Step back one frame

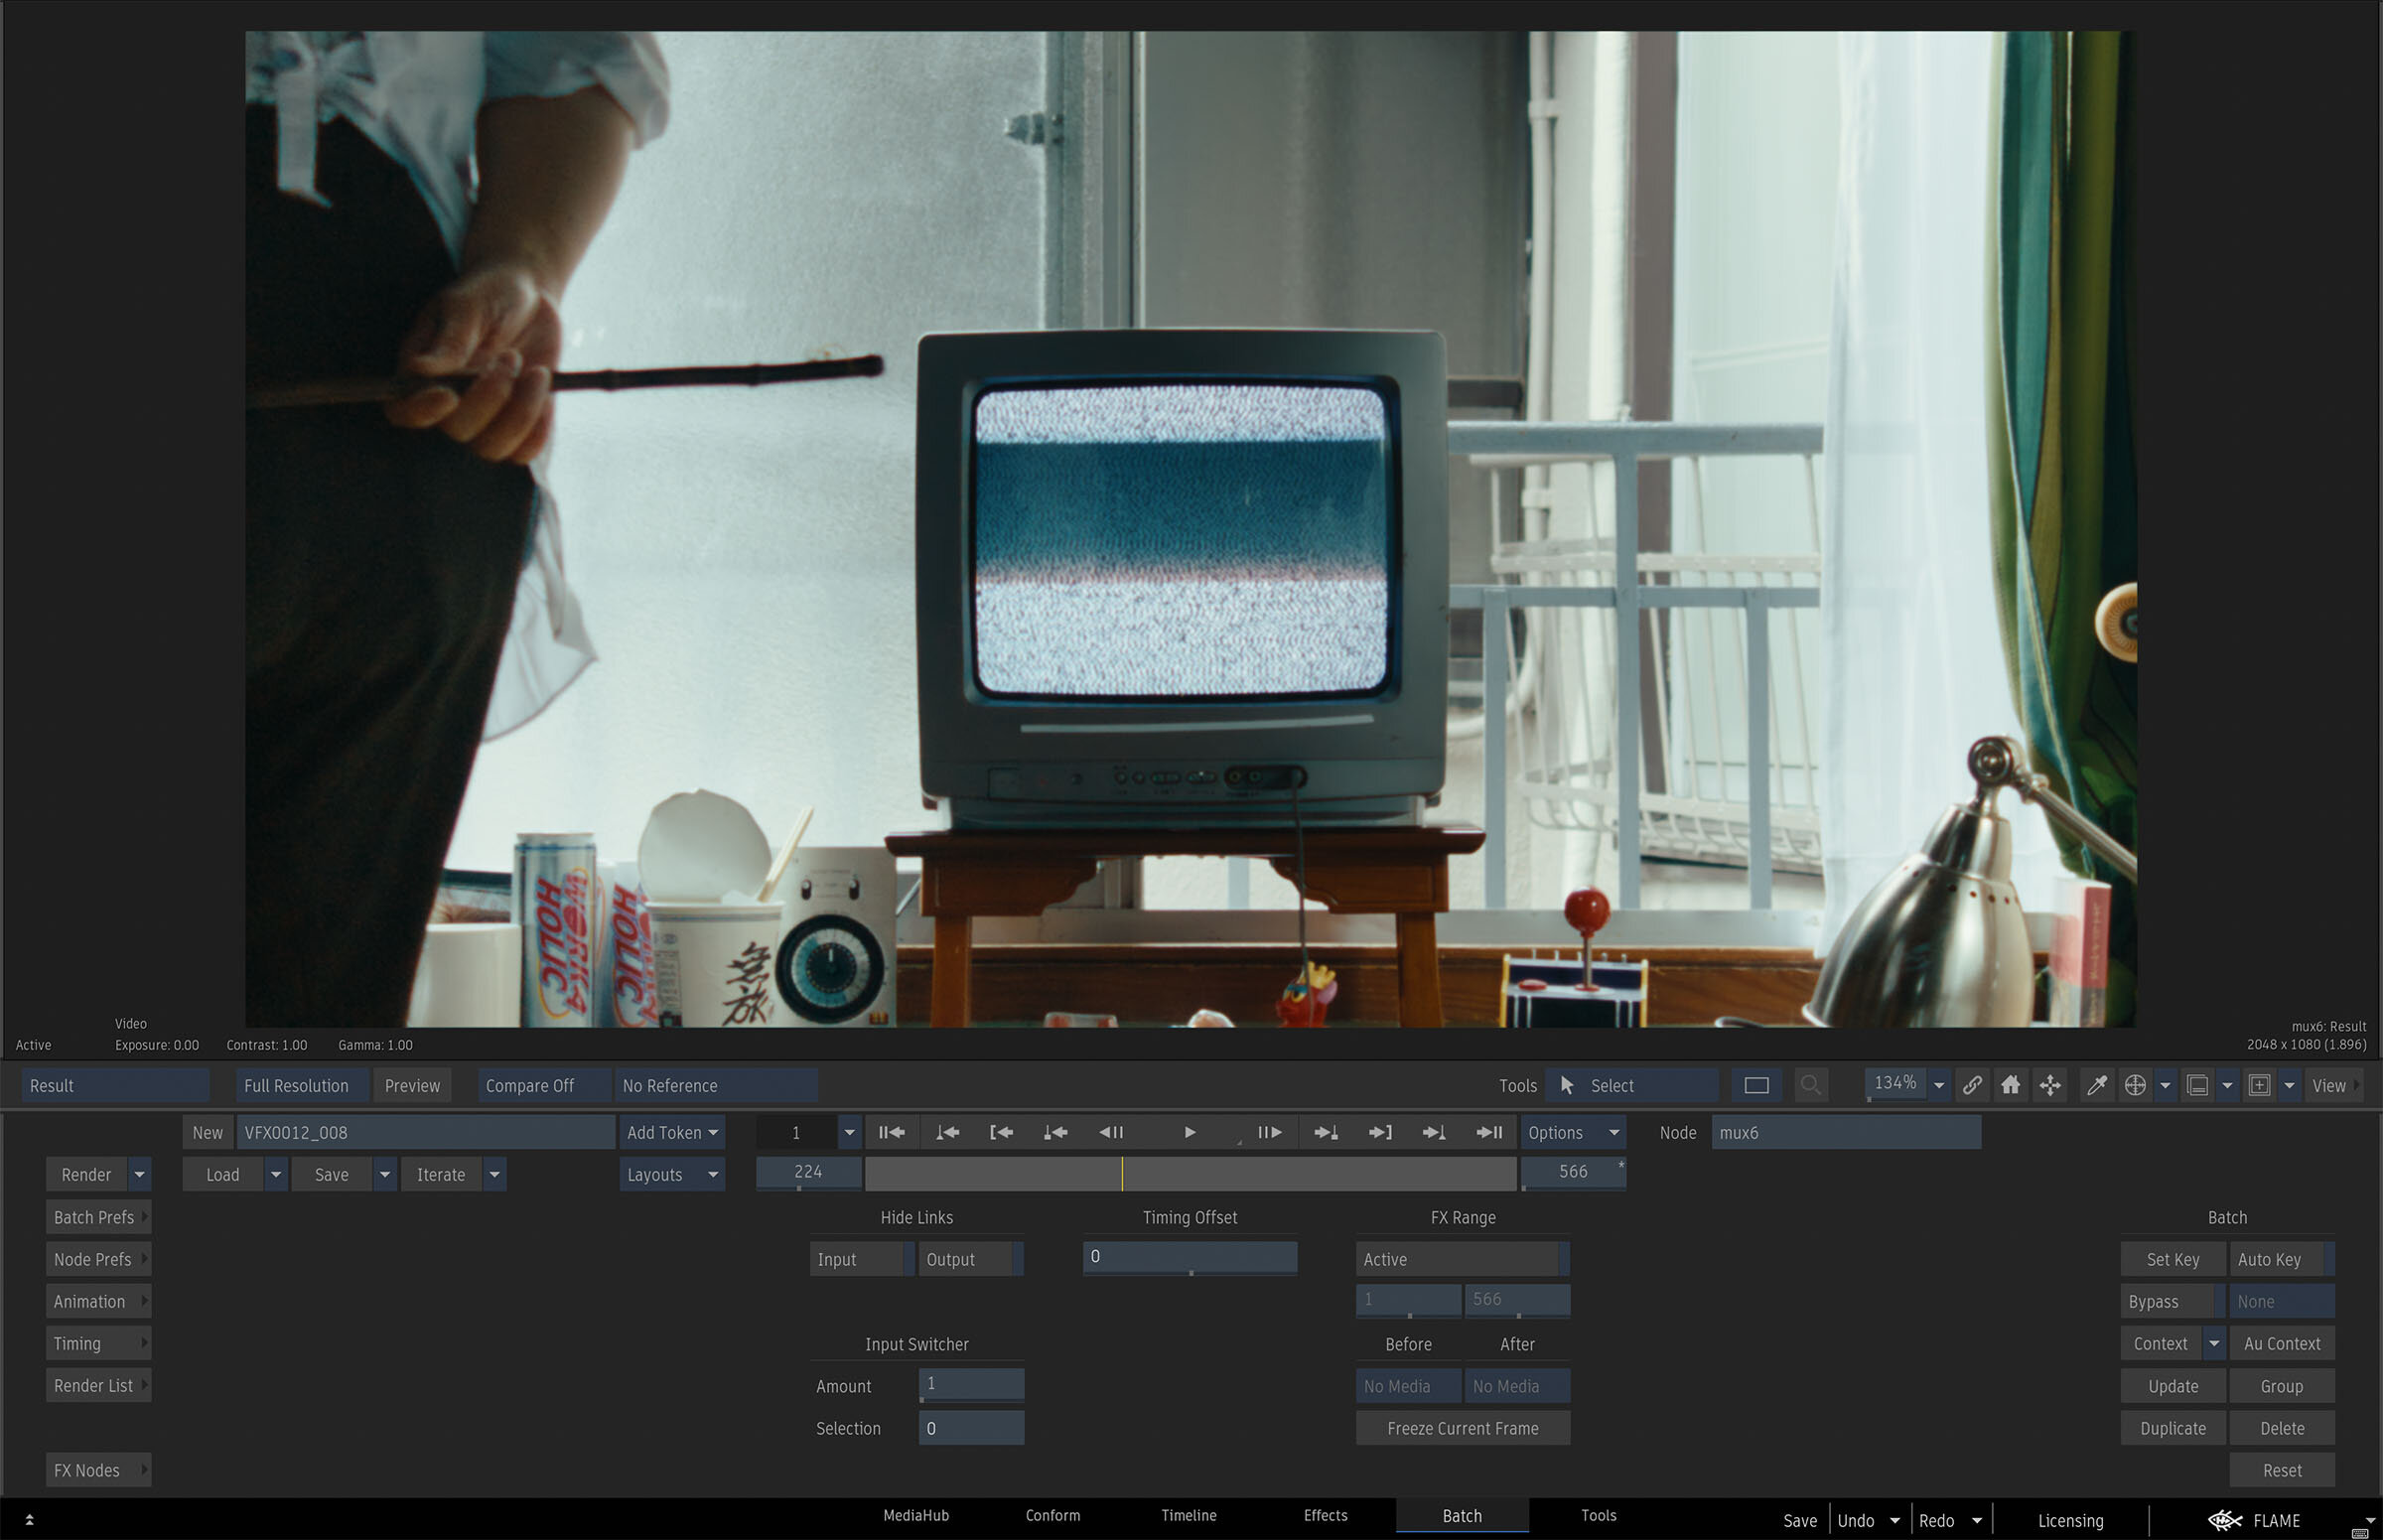point(1111,1132)
